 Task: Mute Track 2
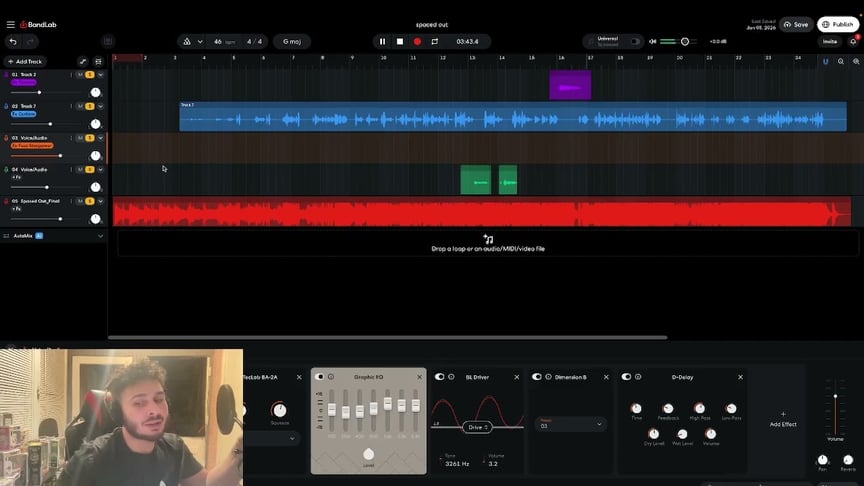tap(80, 74)
